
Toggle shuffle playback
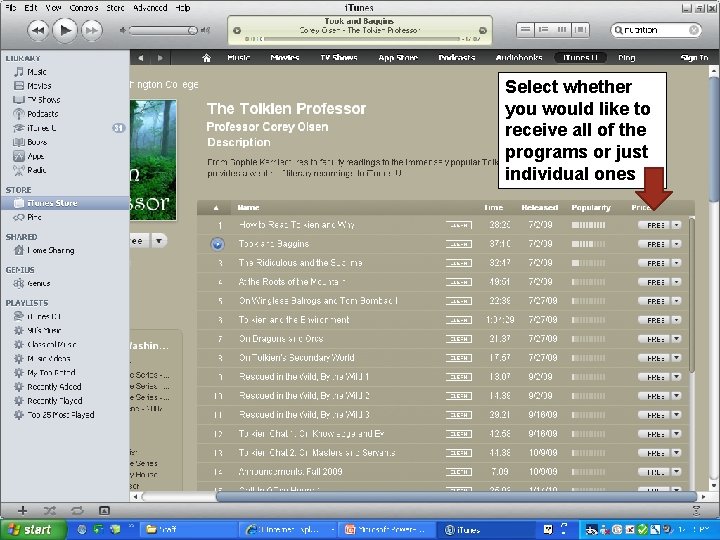coord(50,510)
